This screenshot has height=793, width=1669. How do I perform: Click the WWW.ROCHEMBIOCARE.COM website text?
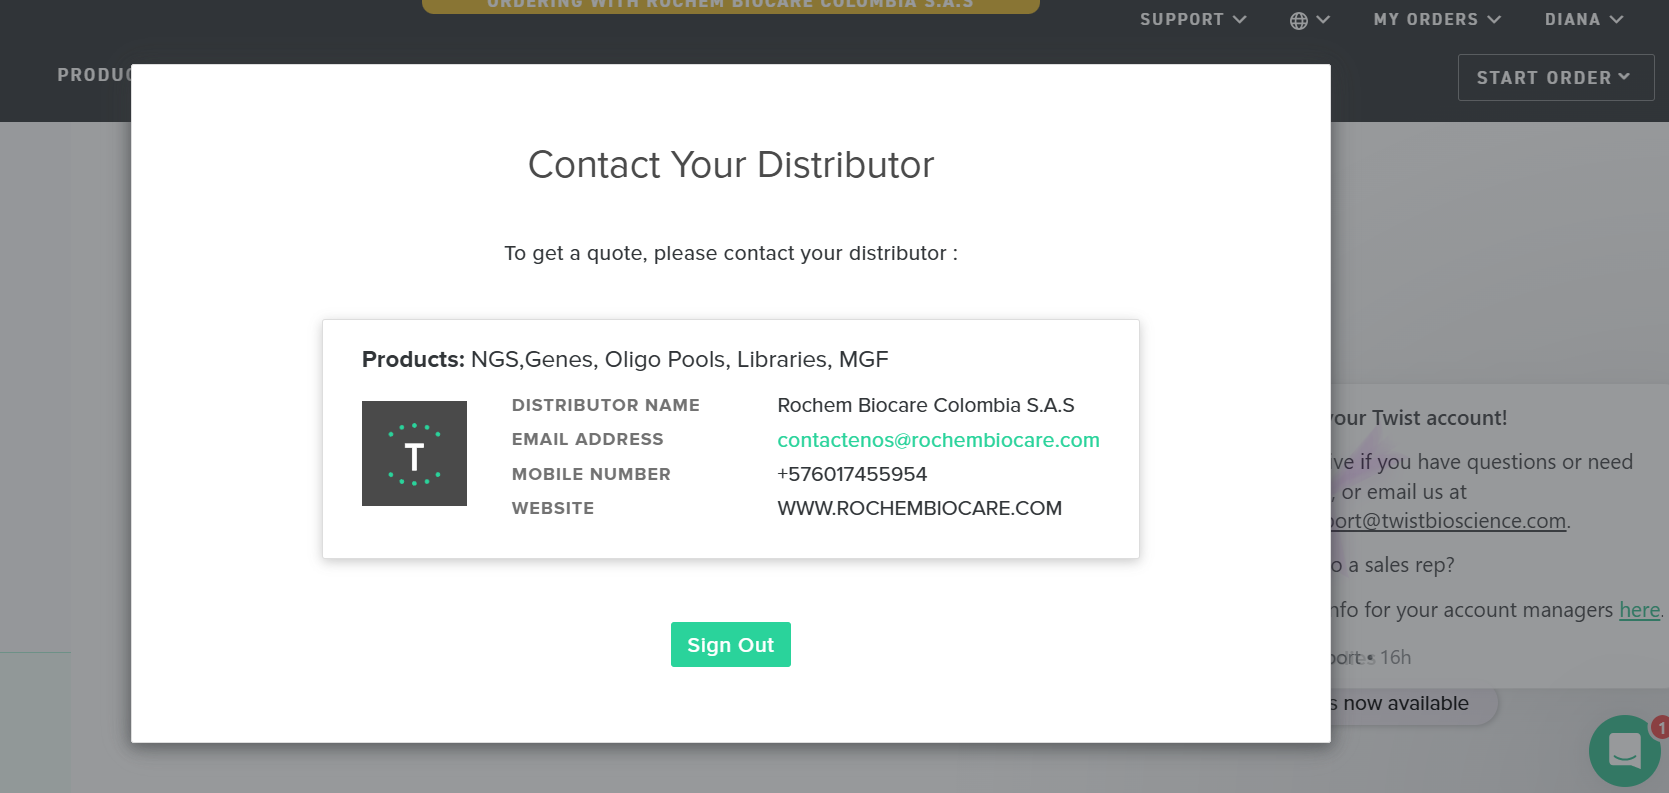click(x=919, y=508)
